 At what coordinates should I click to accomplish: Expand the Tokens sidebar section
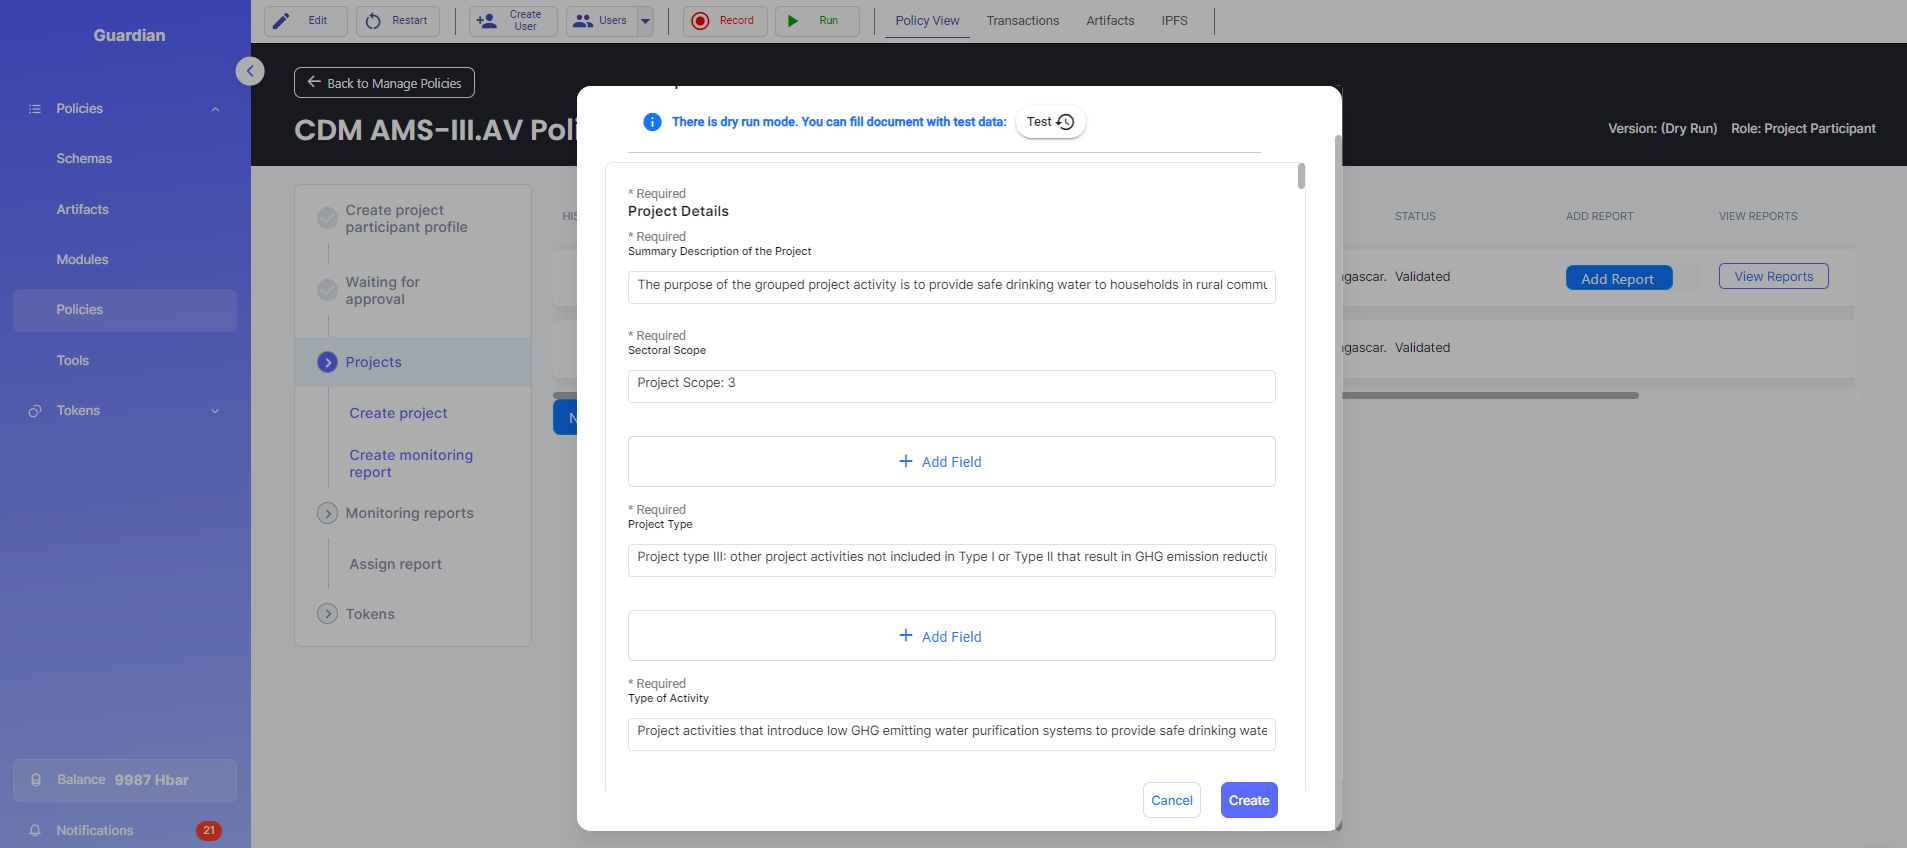click(x=215, y=411)
